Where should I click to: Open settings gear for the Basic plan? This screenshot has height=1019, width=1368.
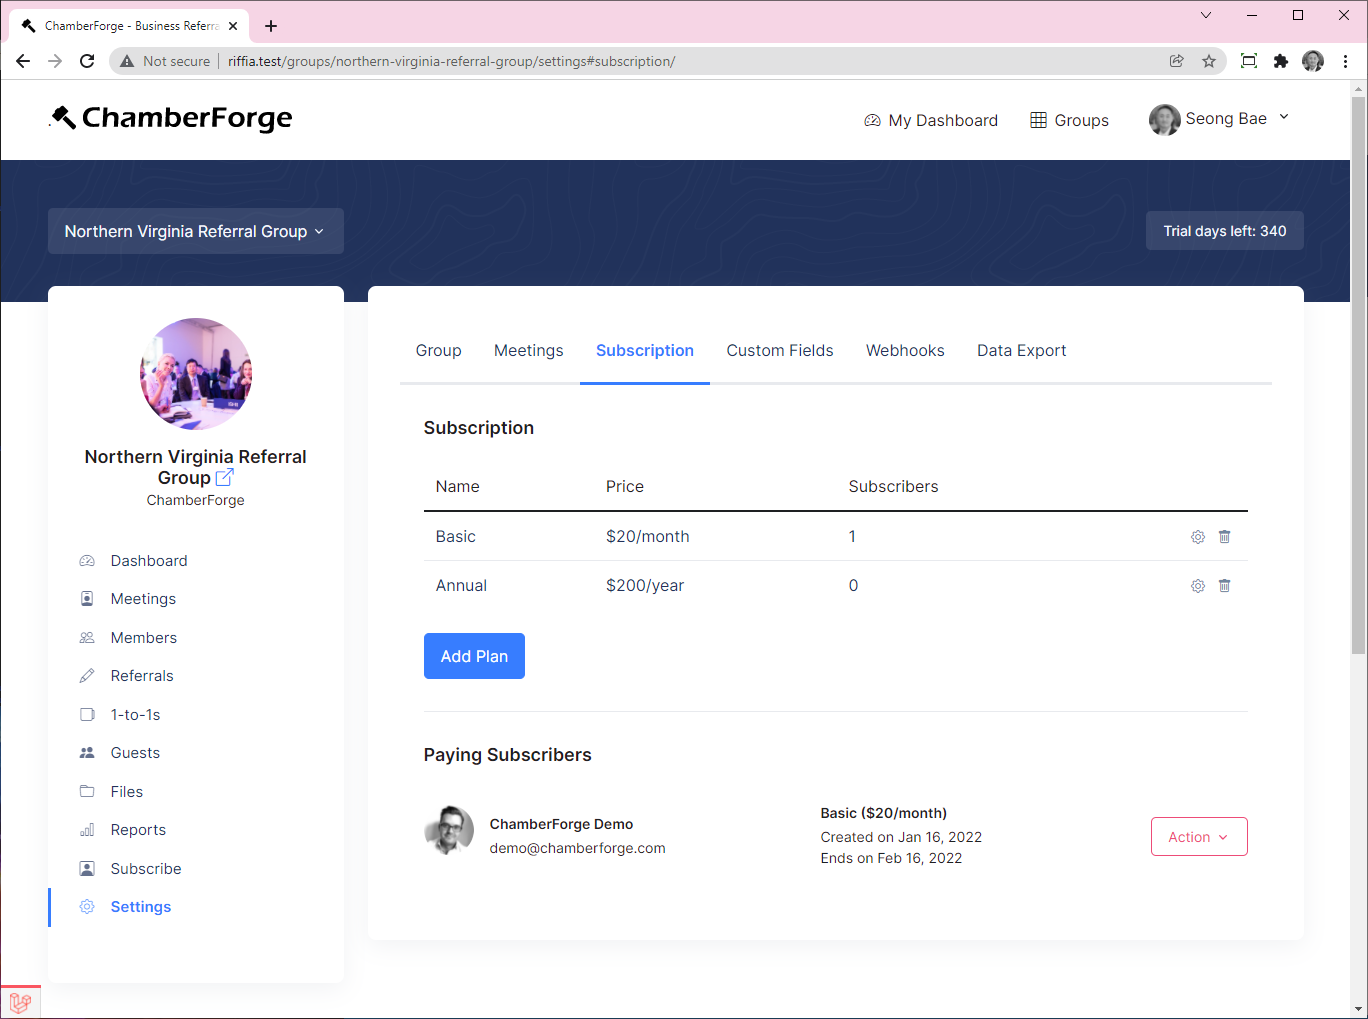click(x=1197, y=536)
